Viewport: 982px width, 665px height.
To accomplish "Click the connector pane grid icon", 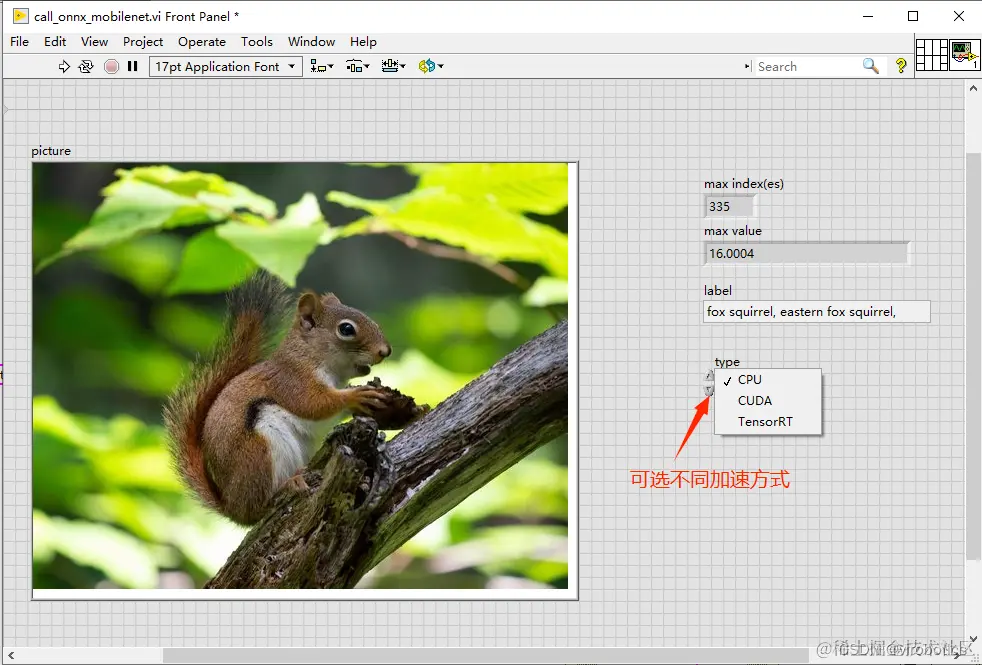I will tap(931, 55).
